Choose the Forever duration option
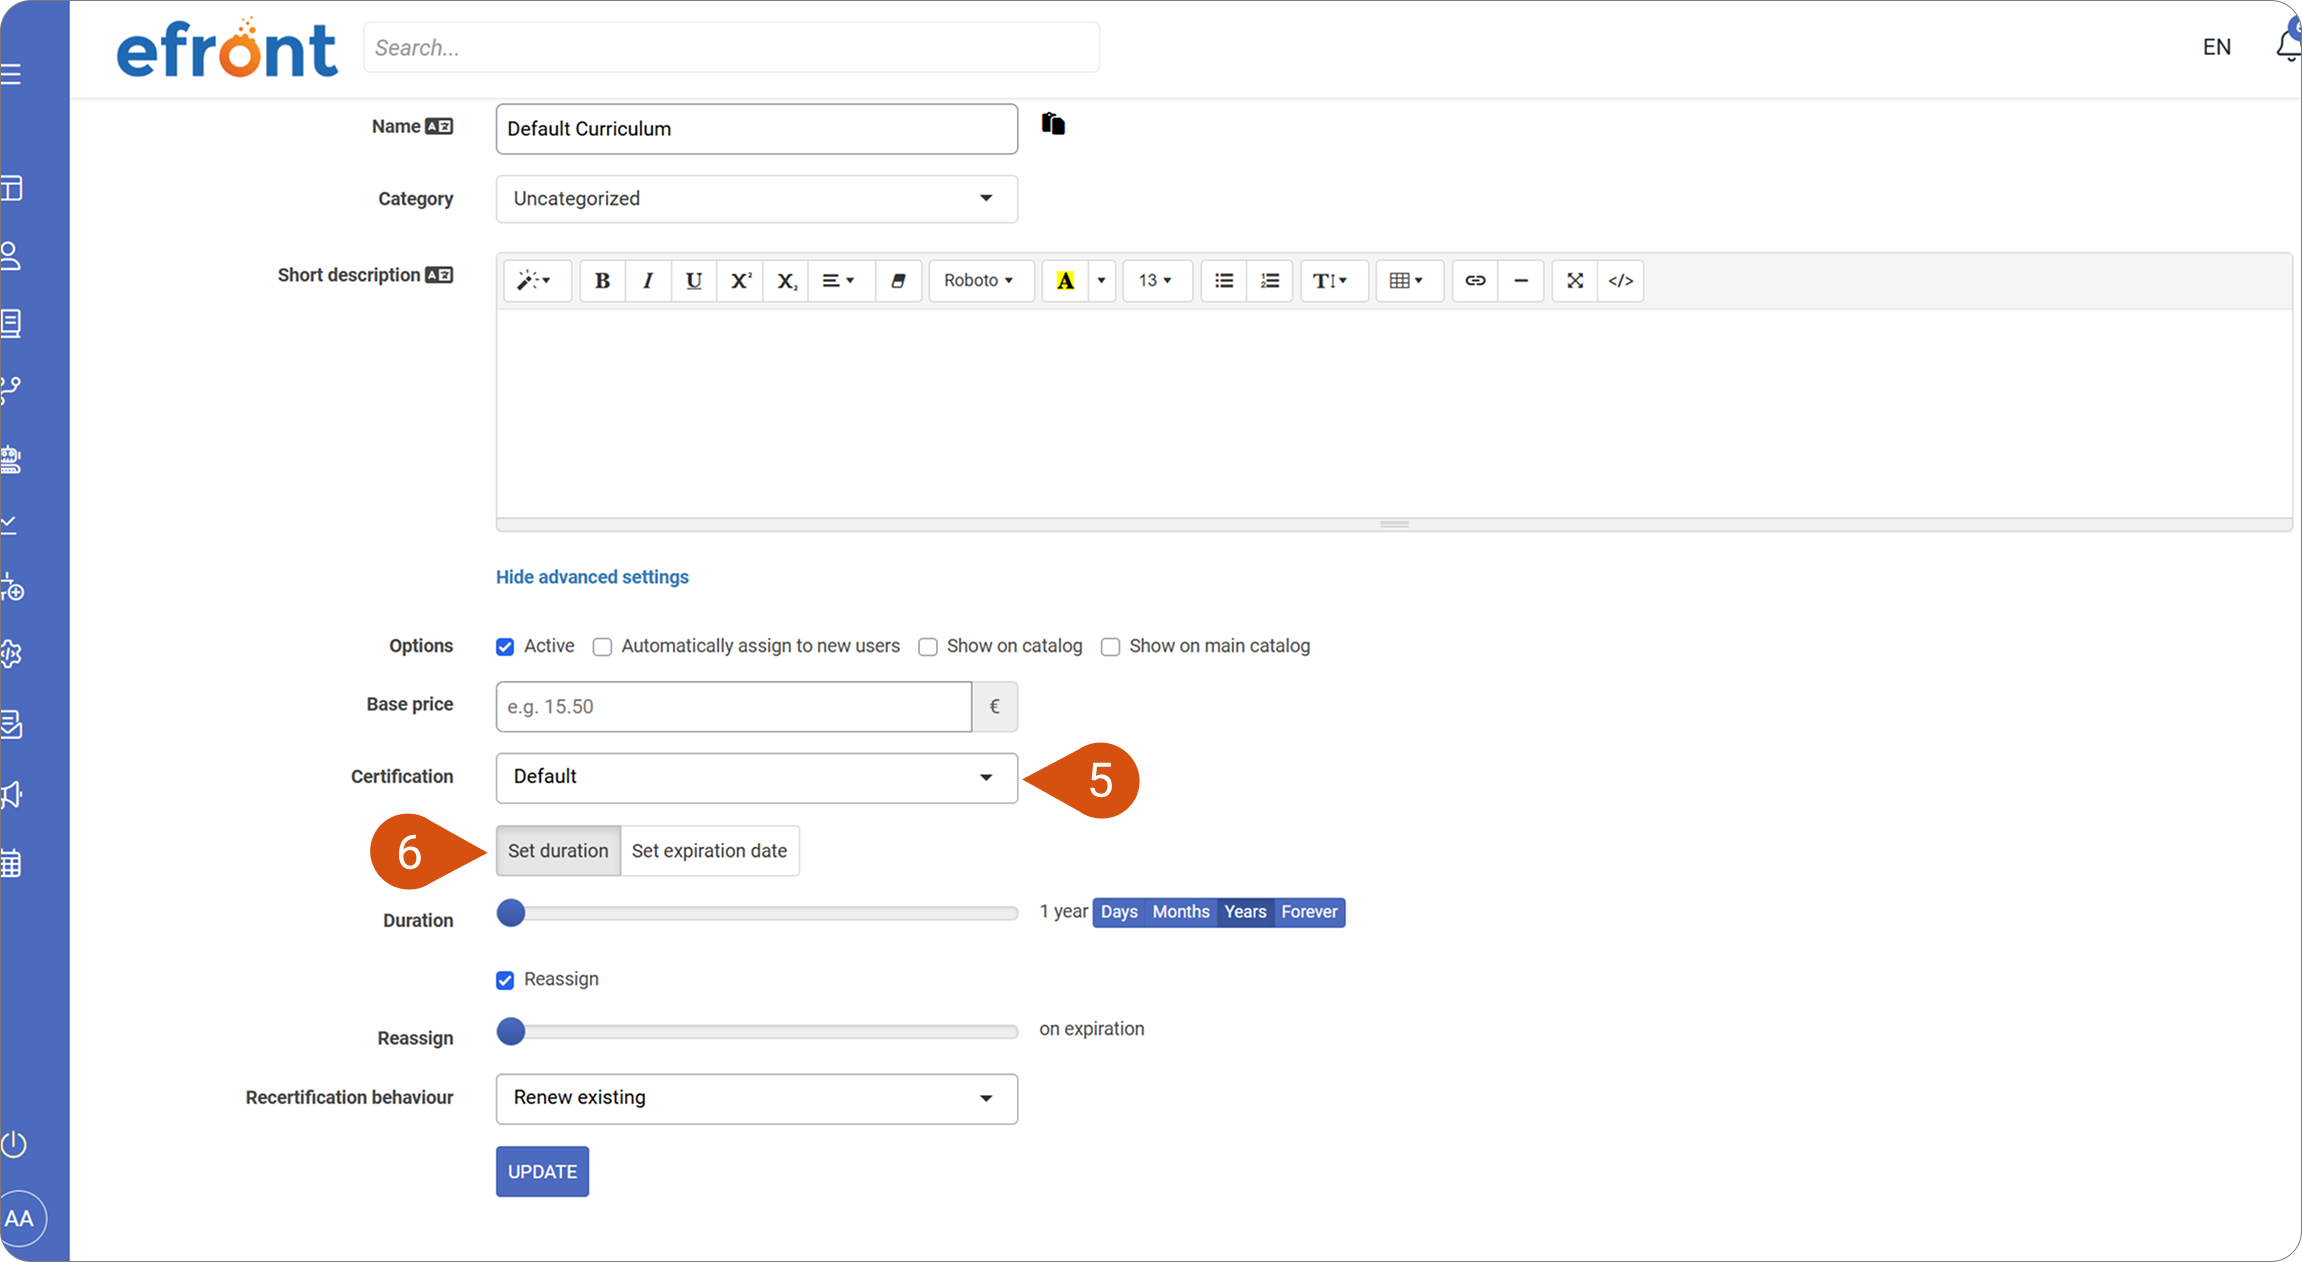Image resolution: width=2302 pixels, height=1262 pixels. click(x=1309, y=912)
